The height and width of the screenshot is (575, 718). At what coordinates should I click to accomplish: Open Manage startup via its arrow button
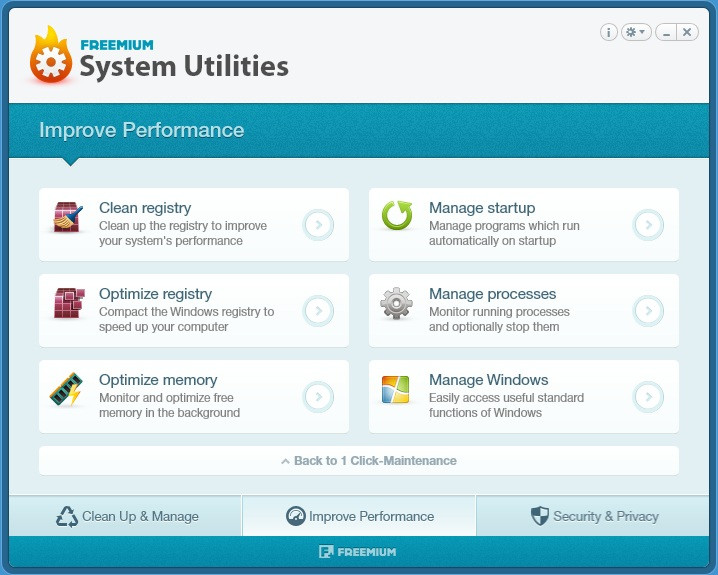pos(648,225)
